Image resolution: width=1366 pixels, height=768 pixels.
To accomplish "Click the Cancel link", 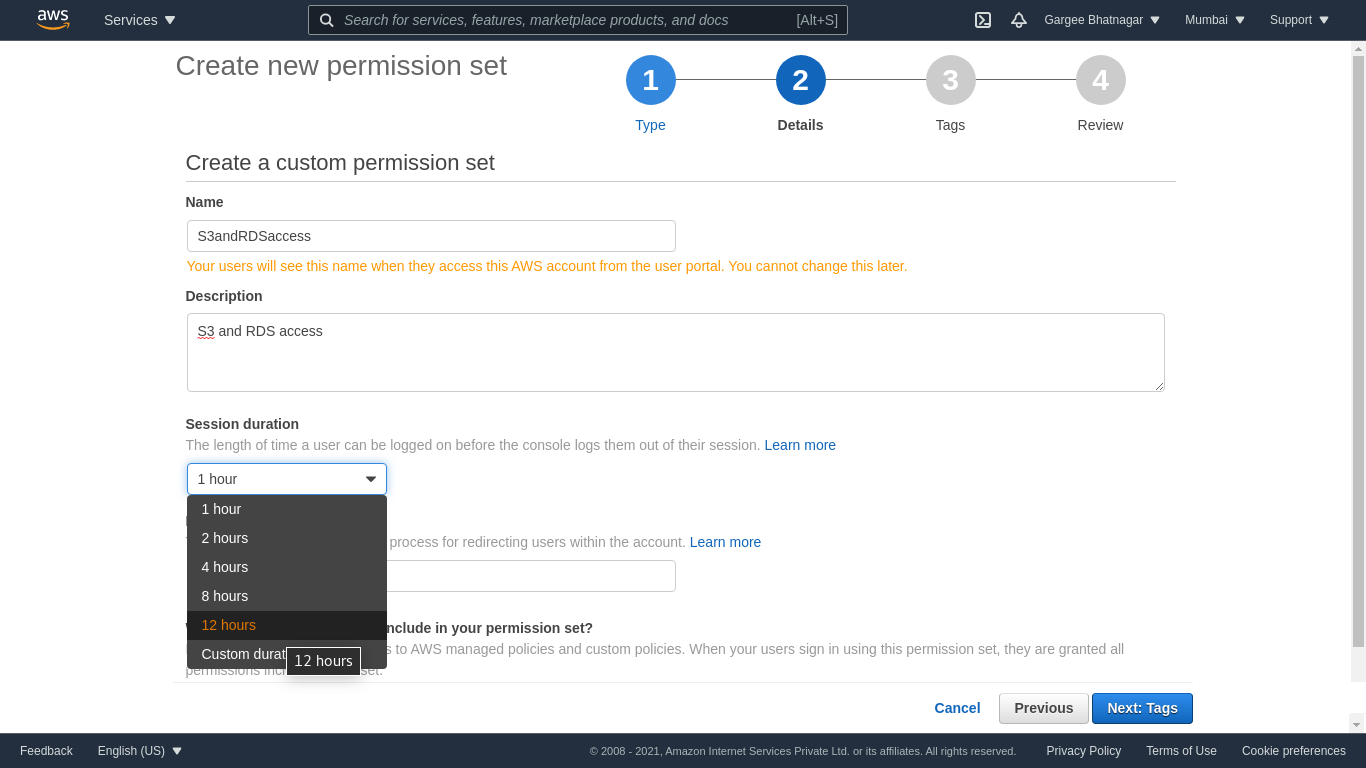I will [957, 708].
